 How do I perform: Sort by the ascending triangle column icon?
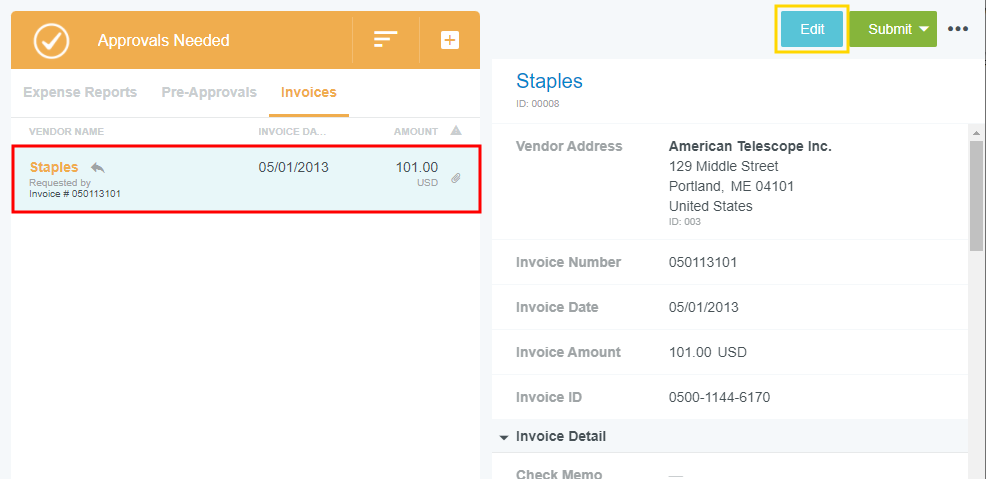456,131
